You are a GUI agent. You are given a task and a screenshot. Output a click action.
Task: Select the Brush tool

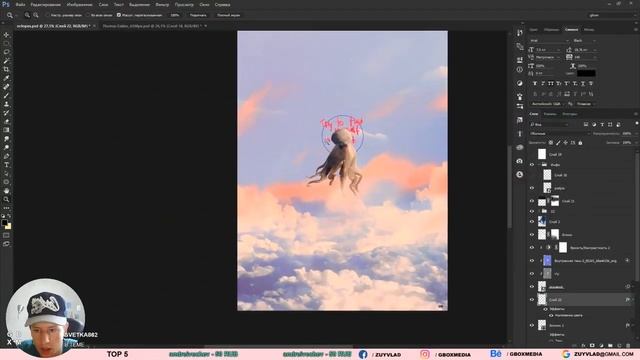(6, 96)
